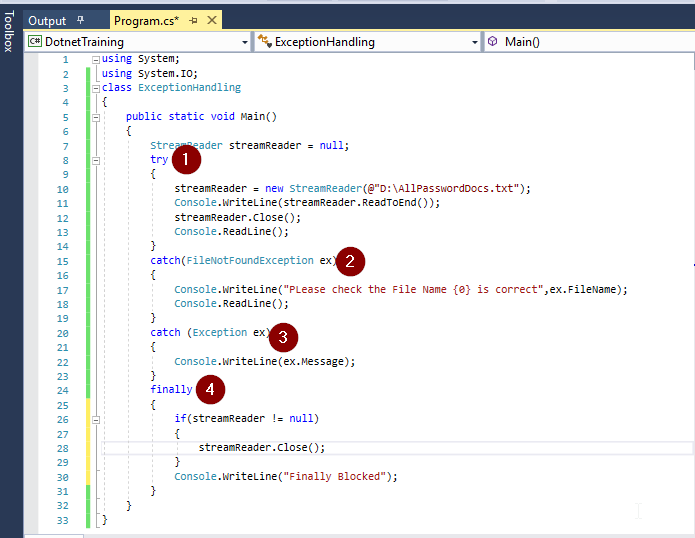Screen dimensions: 695x538
Task: Click the "Finally Blocked" string
Action: (x=335, y=476)
